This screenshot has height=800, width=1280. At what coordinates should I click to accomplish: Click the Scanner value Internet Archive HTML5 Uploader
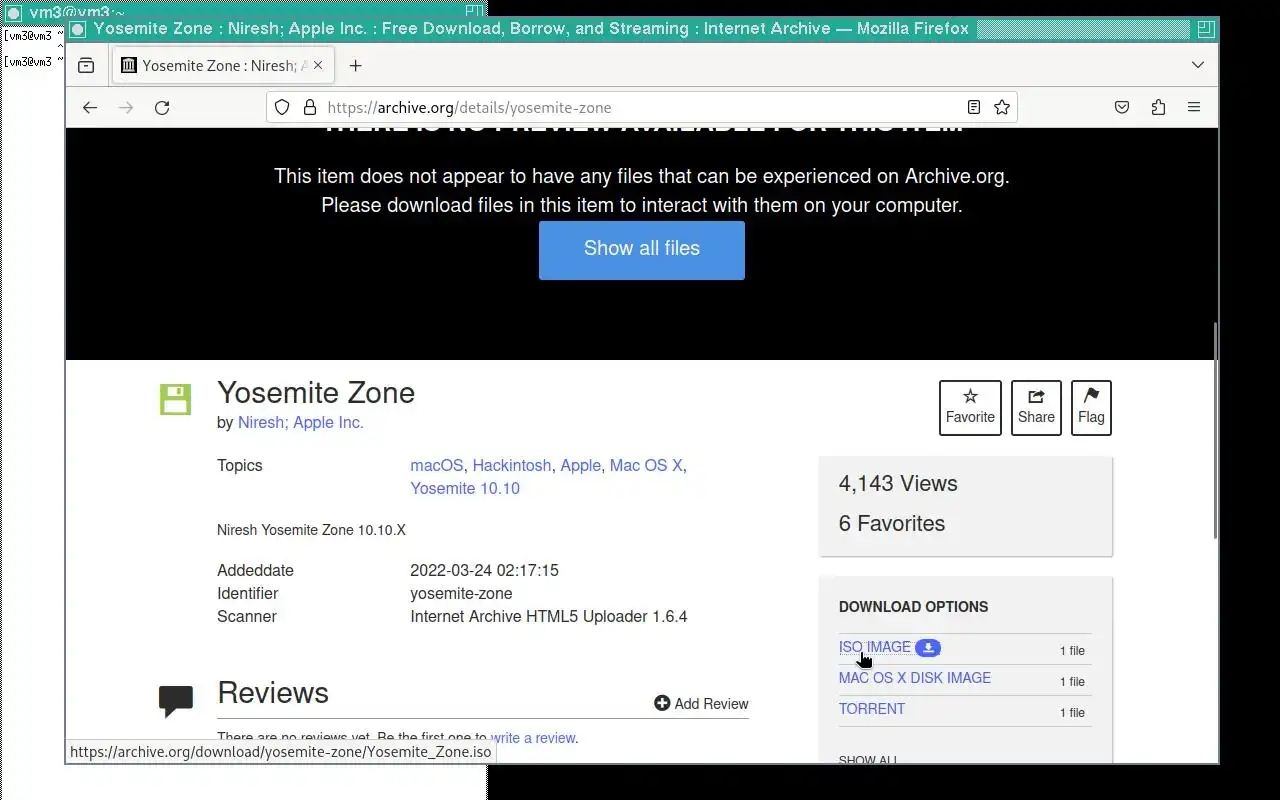tap(548, 616)
